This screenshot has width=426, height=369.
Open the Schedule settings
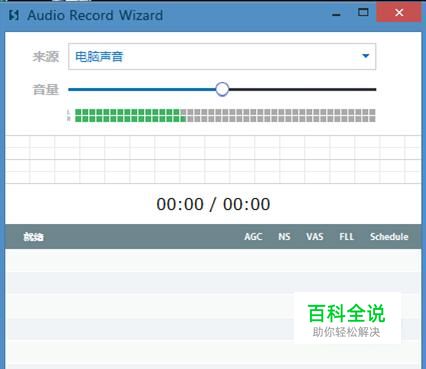[389, 237]
